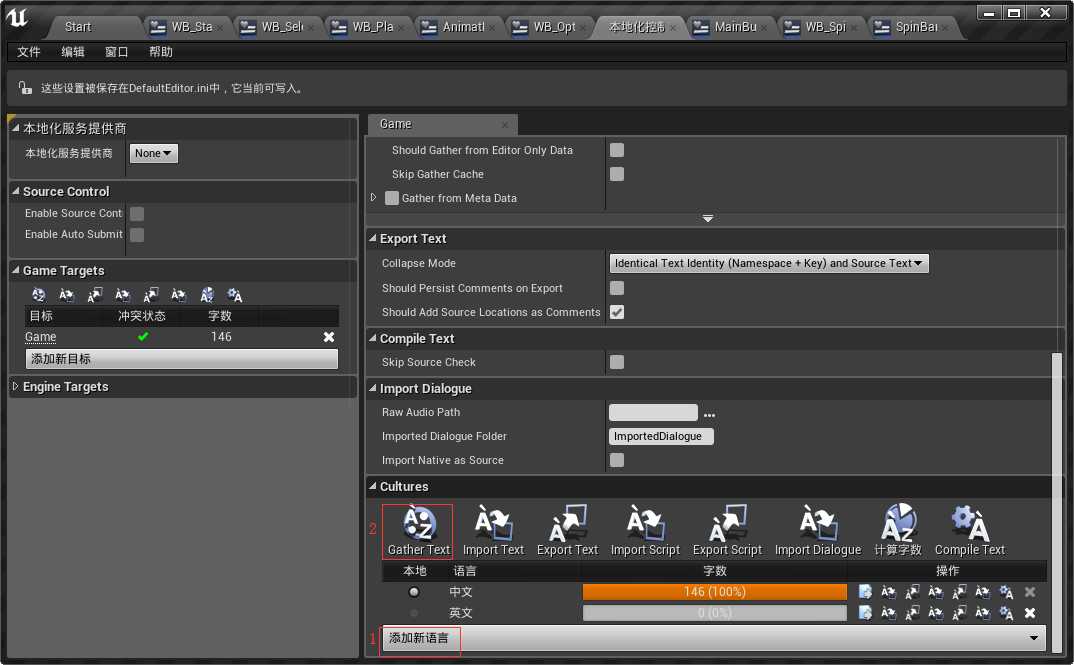Click the compile text gear icon in 中文 row
Image resolution: width=1074 pixels, height=665 pixels.
click(1006, 592)
